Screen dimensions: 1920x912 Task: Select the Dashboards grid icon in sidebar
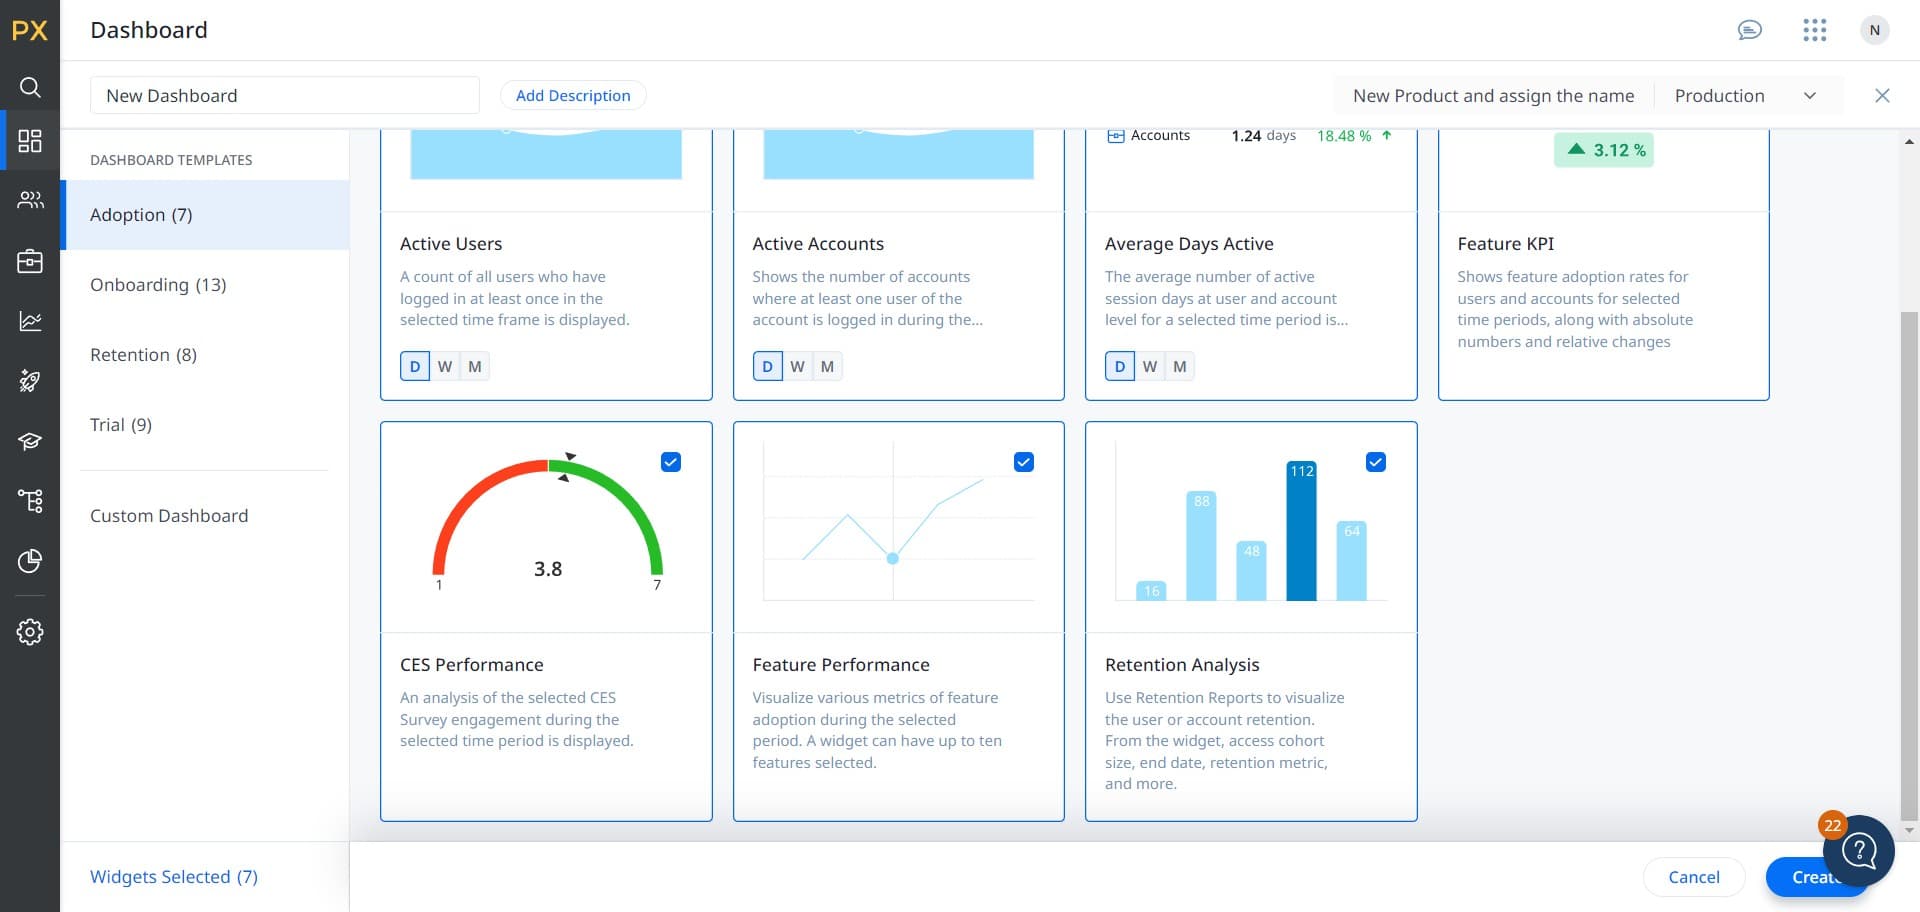coord(30,141)
